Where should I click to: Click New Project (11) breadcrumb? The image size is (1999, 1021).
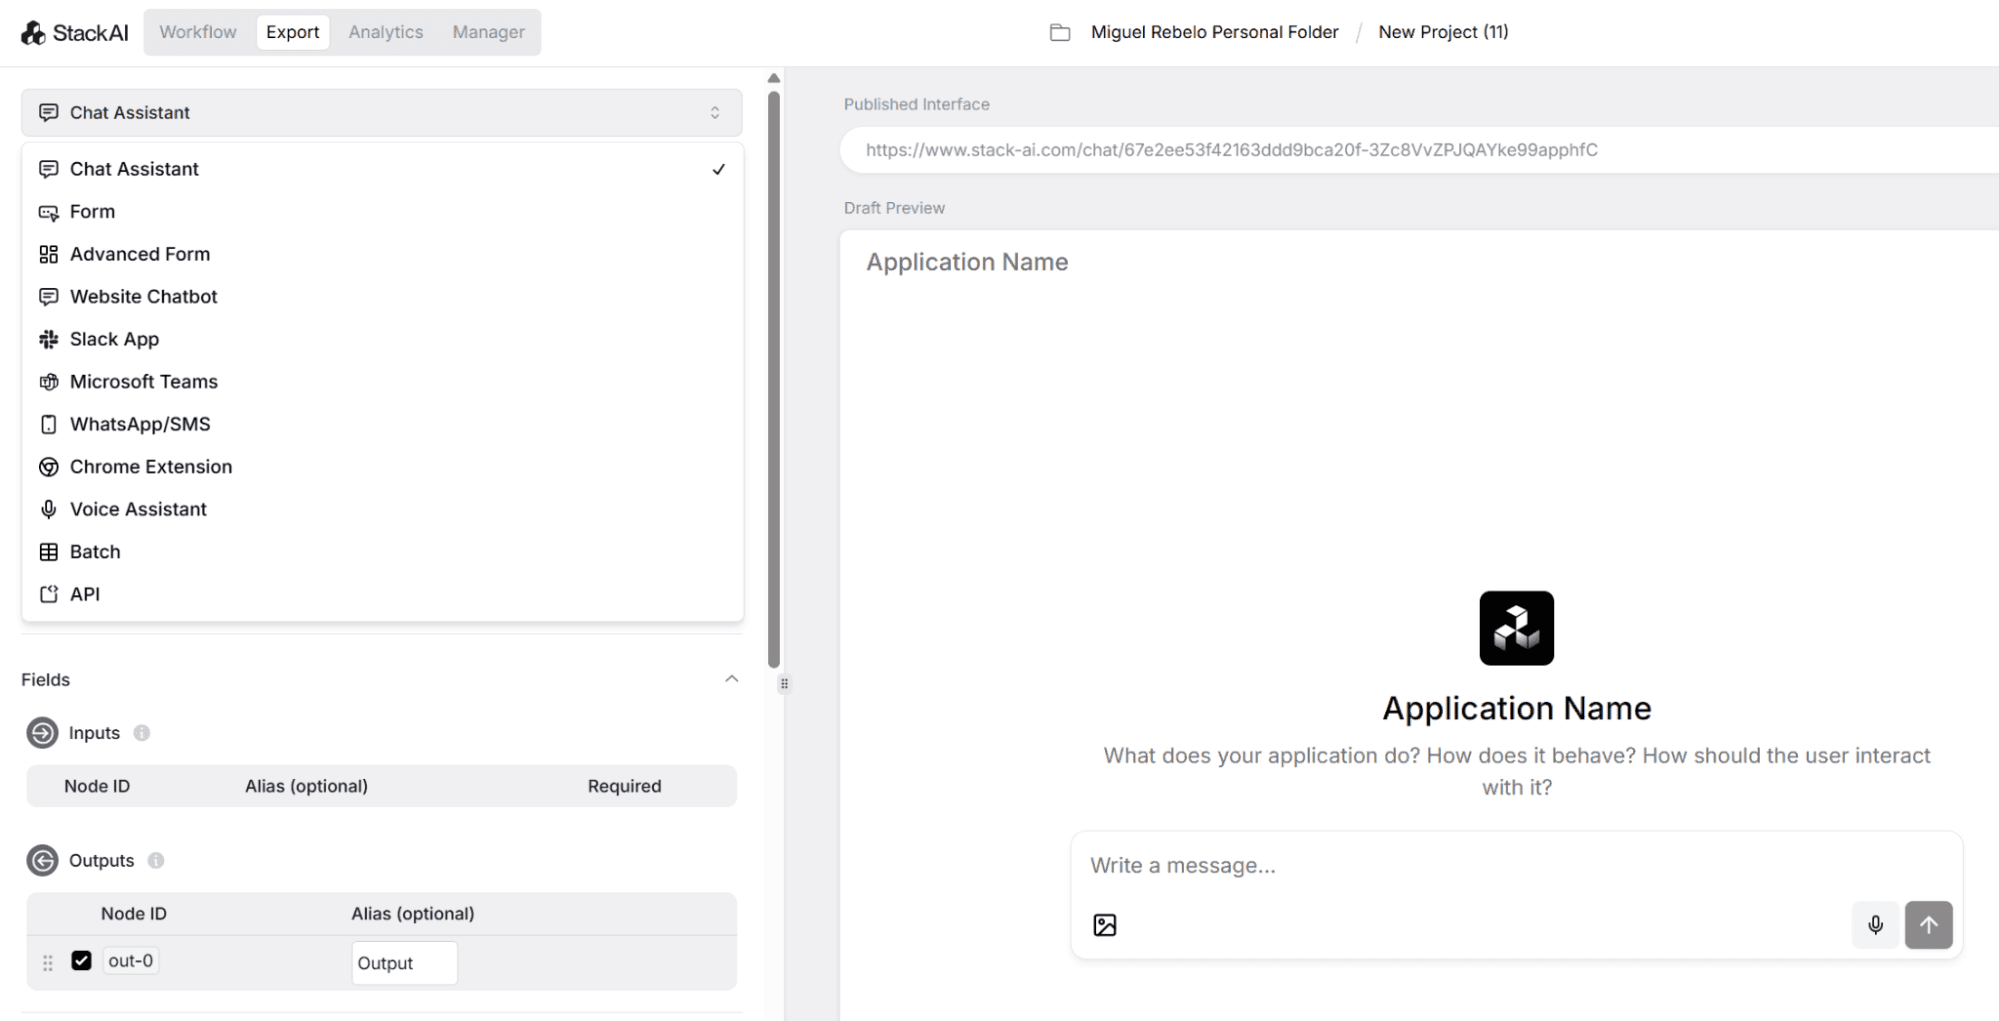click(x=1443, y=32)
